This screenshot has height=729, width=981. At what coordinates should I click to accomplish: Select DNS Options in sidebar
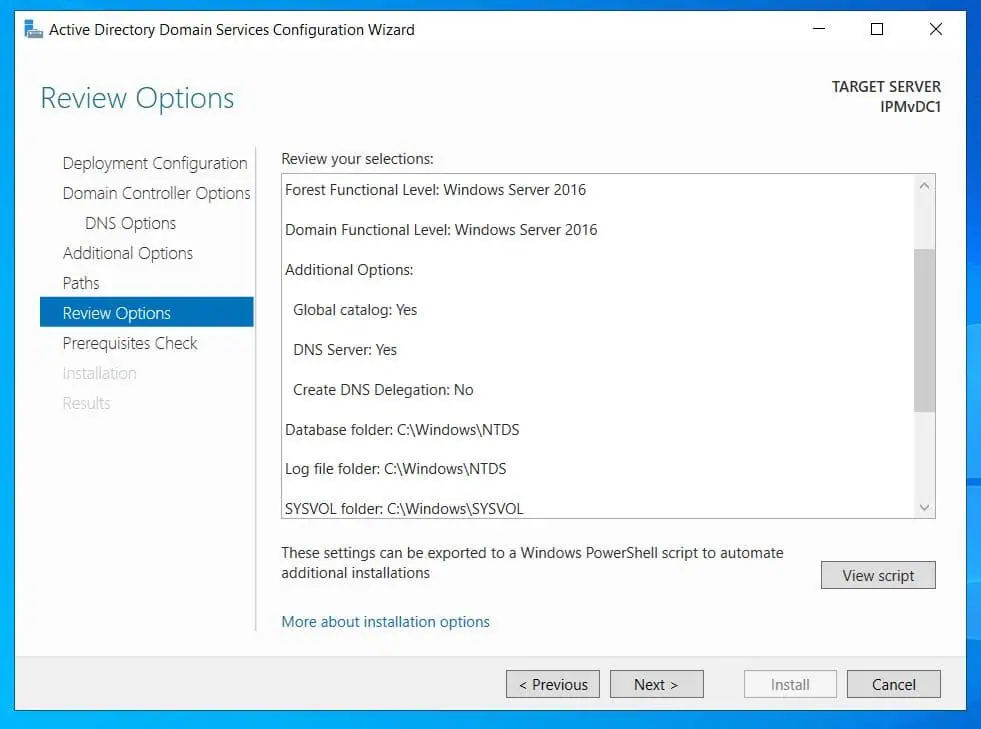[x=130, y=223]
